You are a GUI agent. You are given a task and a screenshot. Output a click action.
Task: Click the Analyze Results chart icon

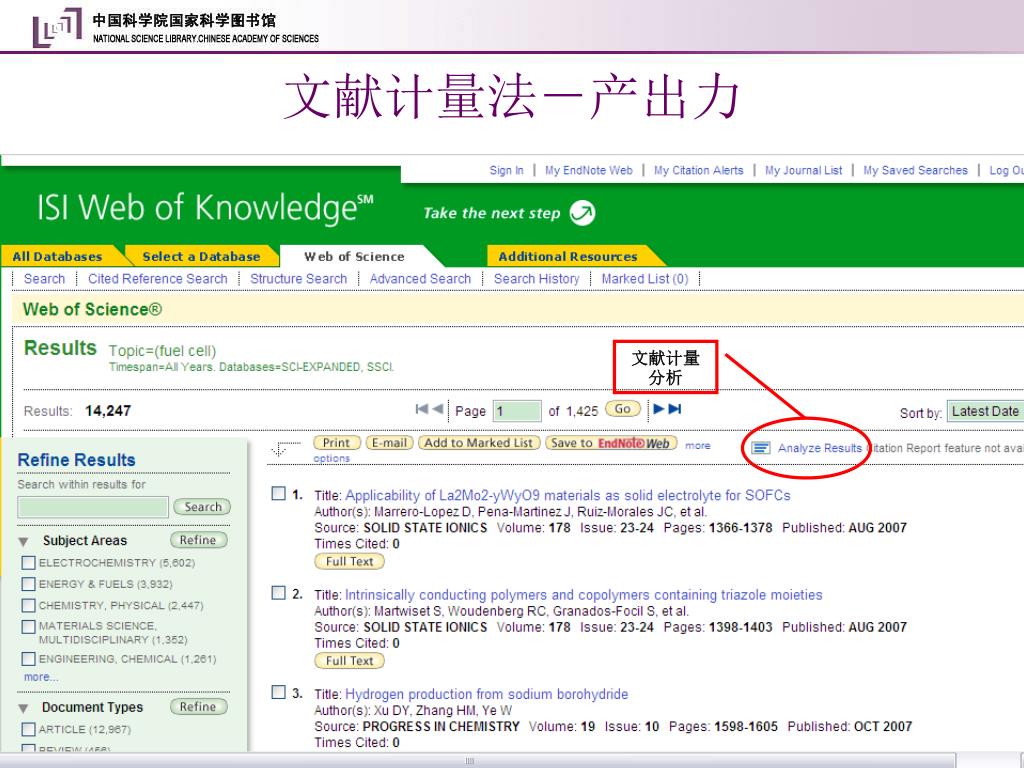click(x=760, y=448)
